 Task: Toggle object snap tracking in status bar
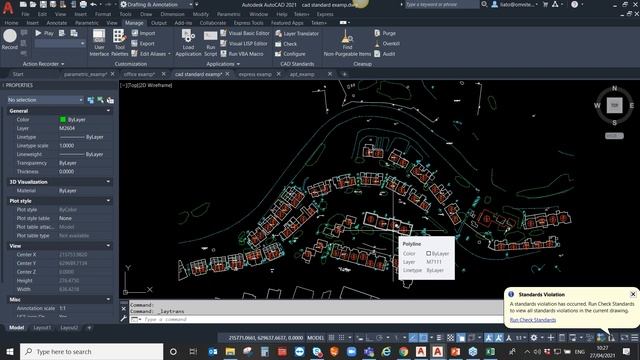point(413,338)
